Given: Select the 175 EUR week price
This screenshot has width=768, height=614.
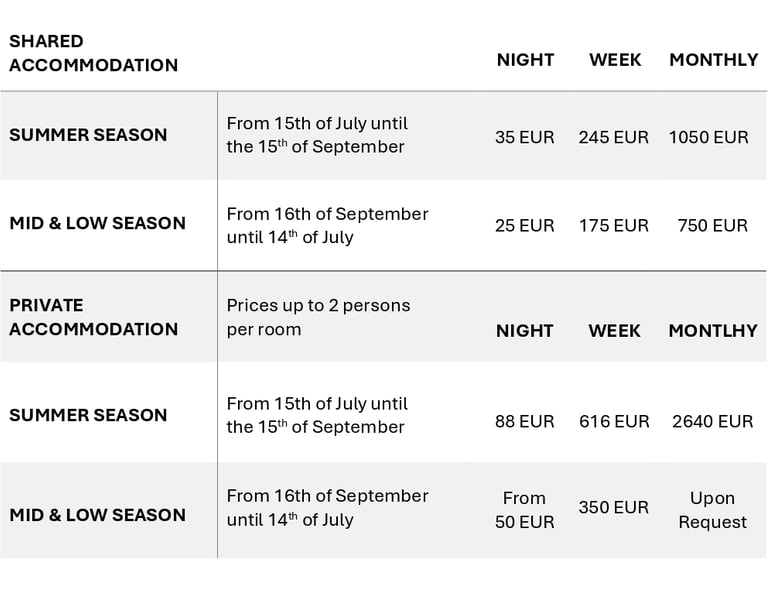Looking at the screenshot, I should (613, 225).
